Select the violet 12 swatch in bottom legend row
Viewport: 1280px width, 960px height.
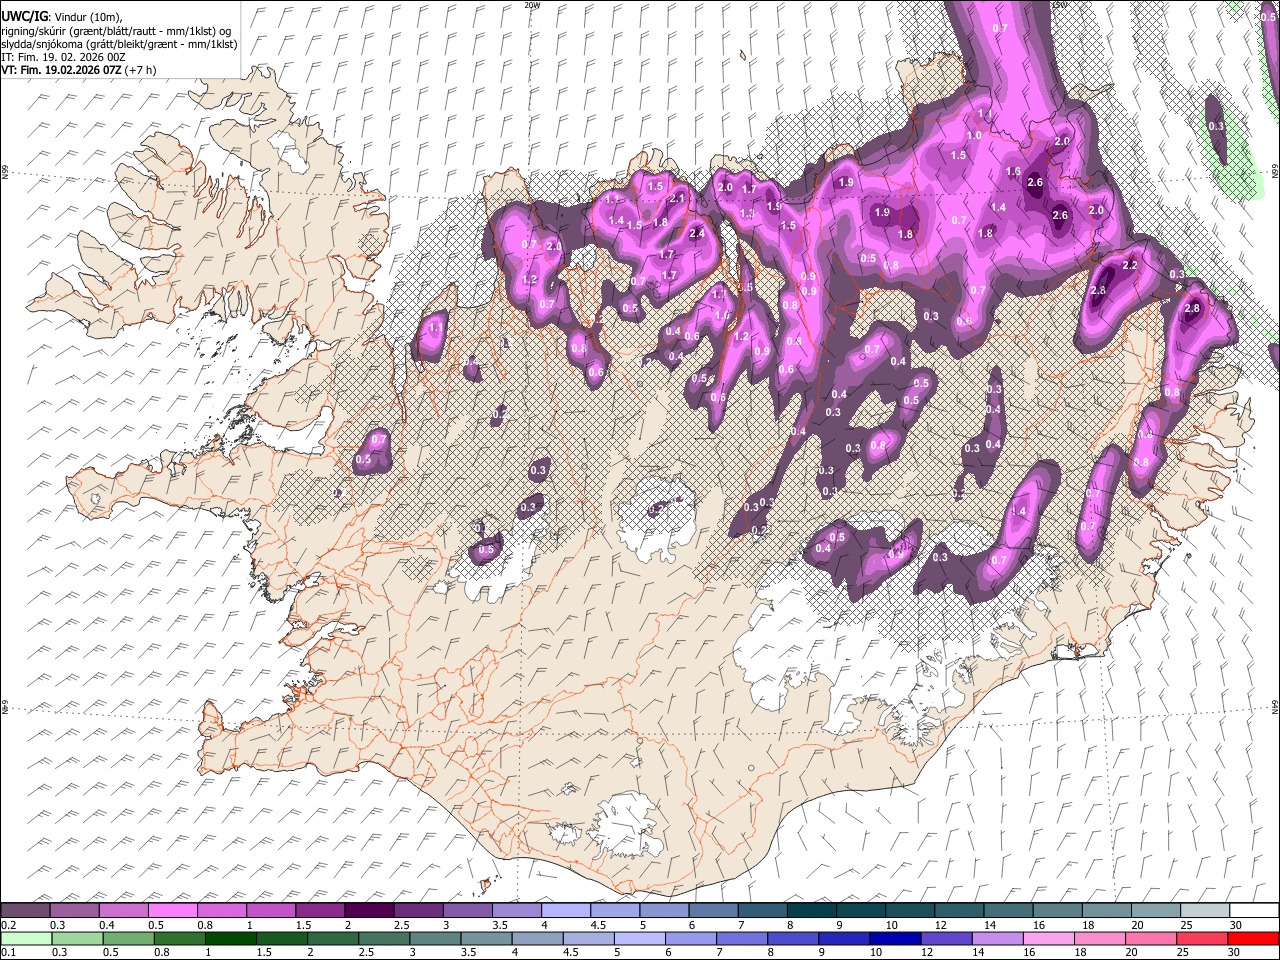(945, 938)
